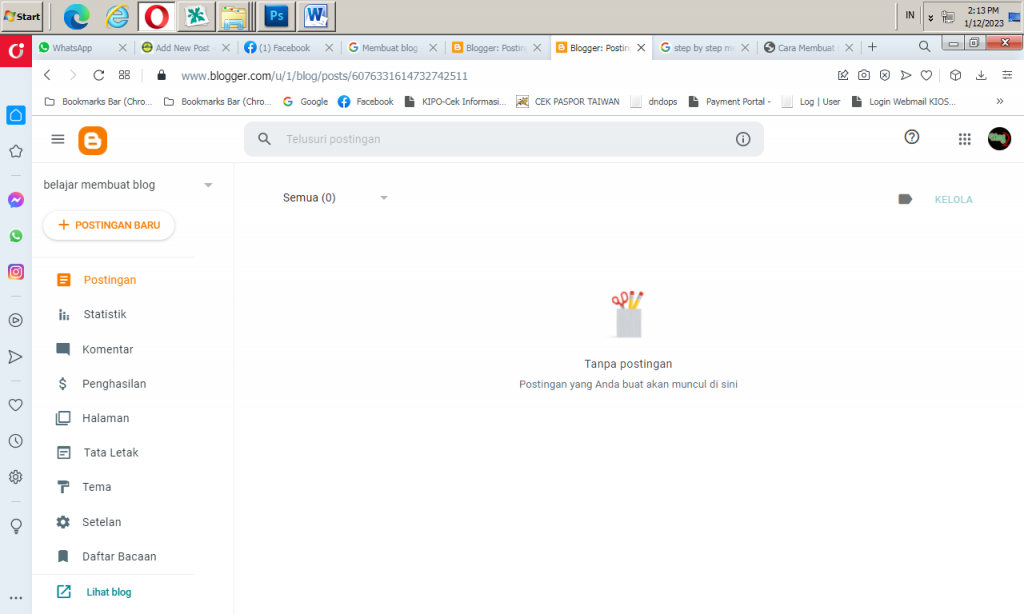The height and width of the screenshot is (614, 1024).
Task: Open WhatsApp from Opera sidebar
Action: pyautogui.click(x=16, y=236)
